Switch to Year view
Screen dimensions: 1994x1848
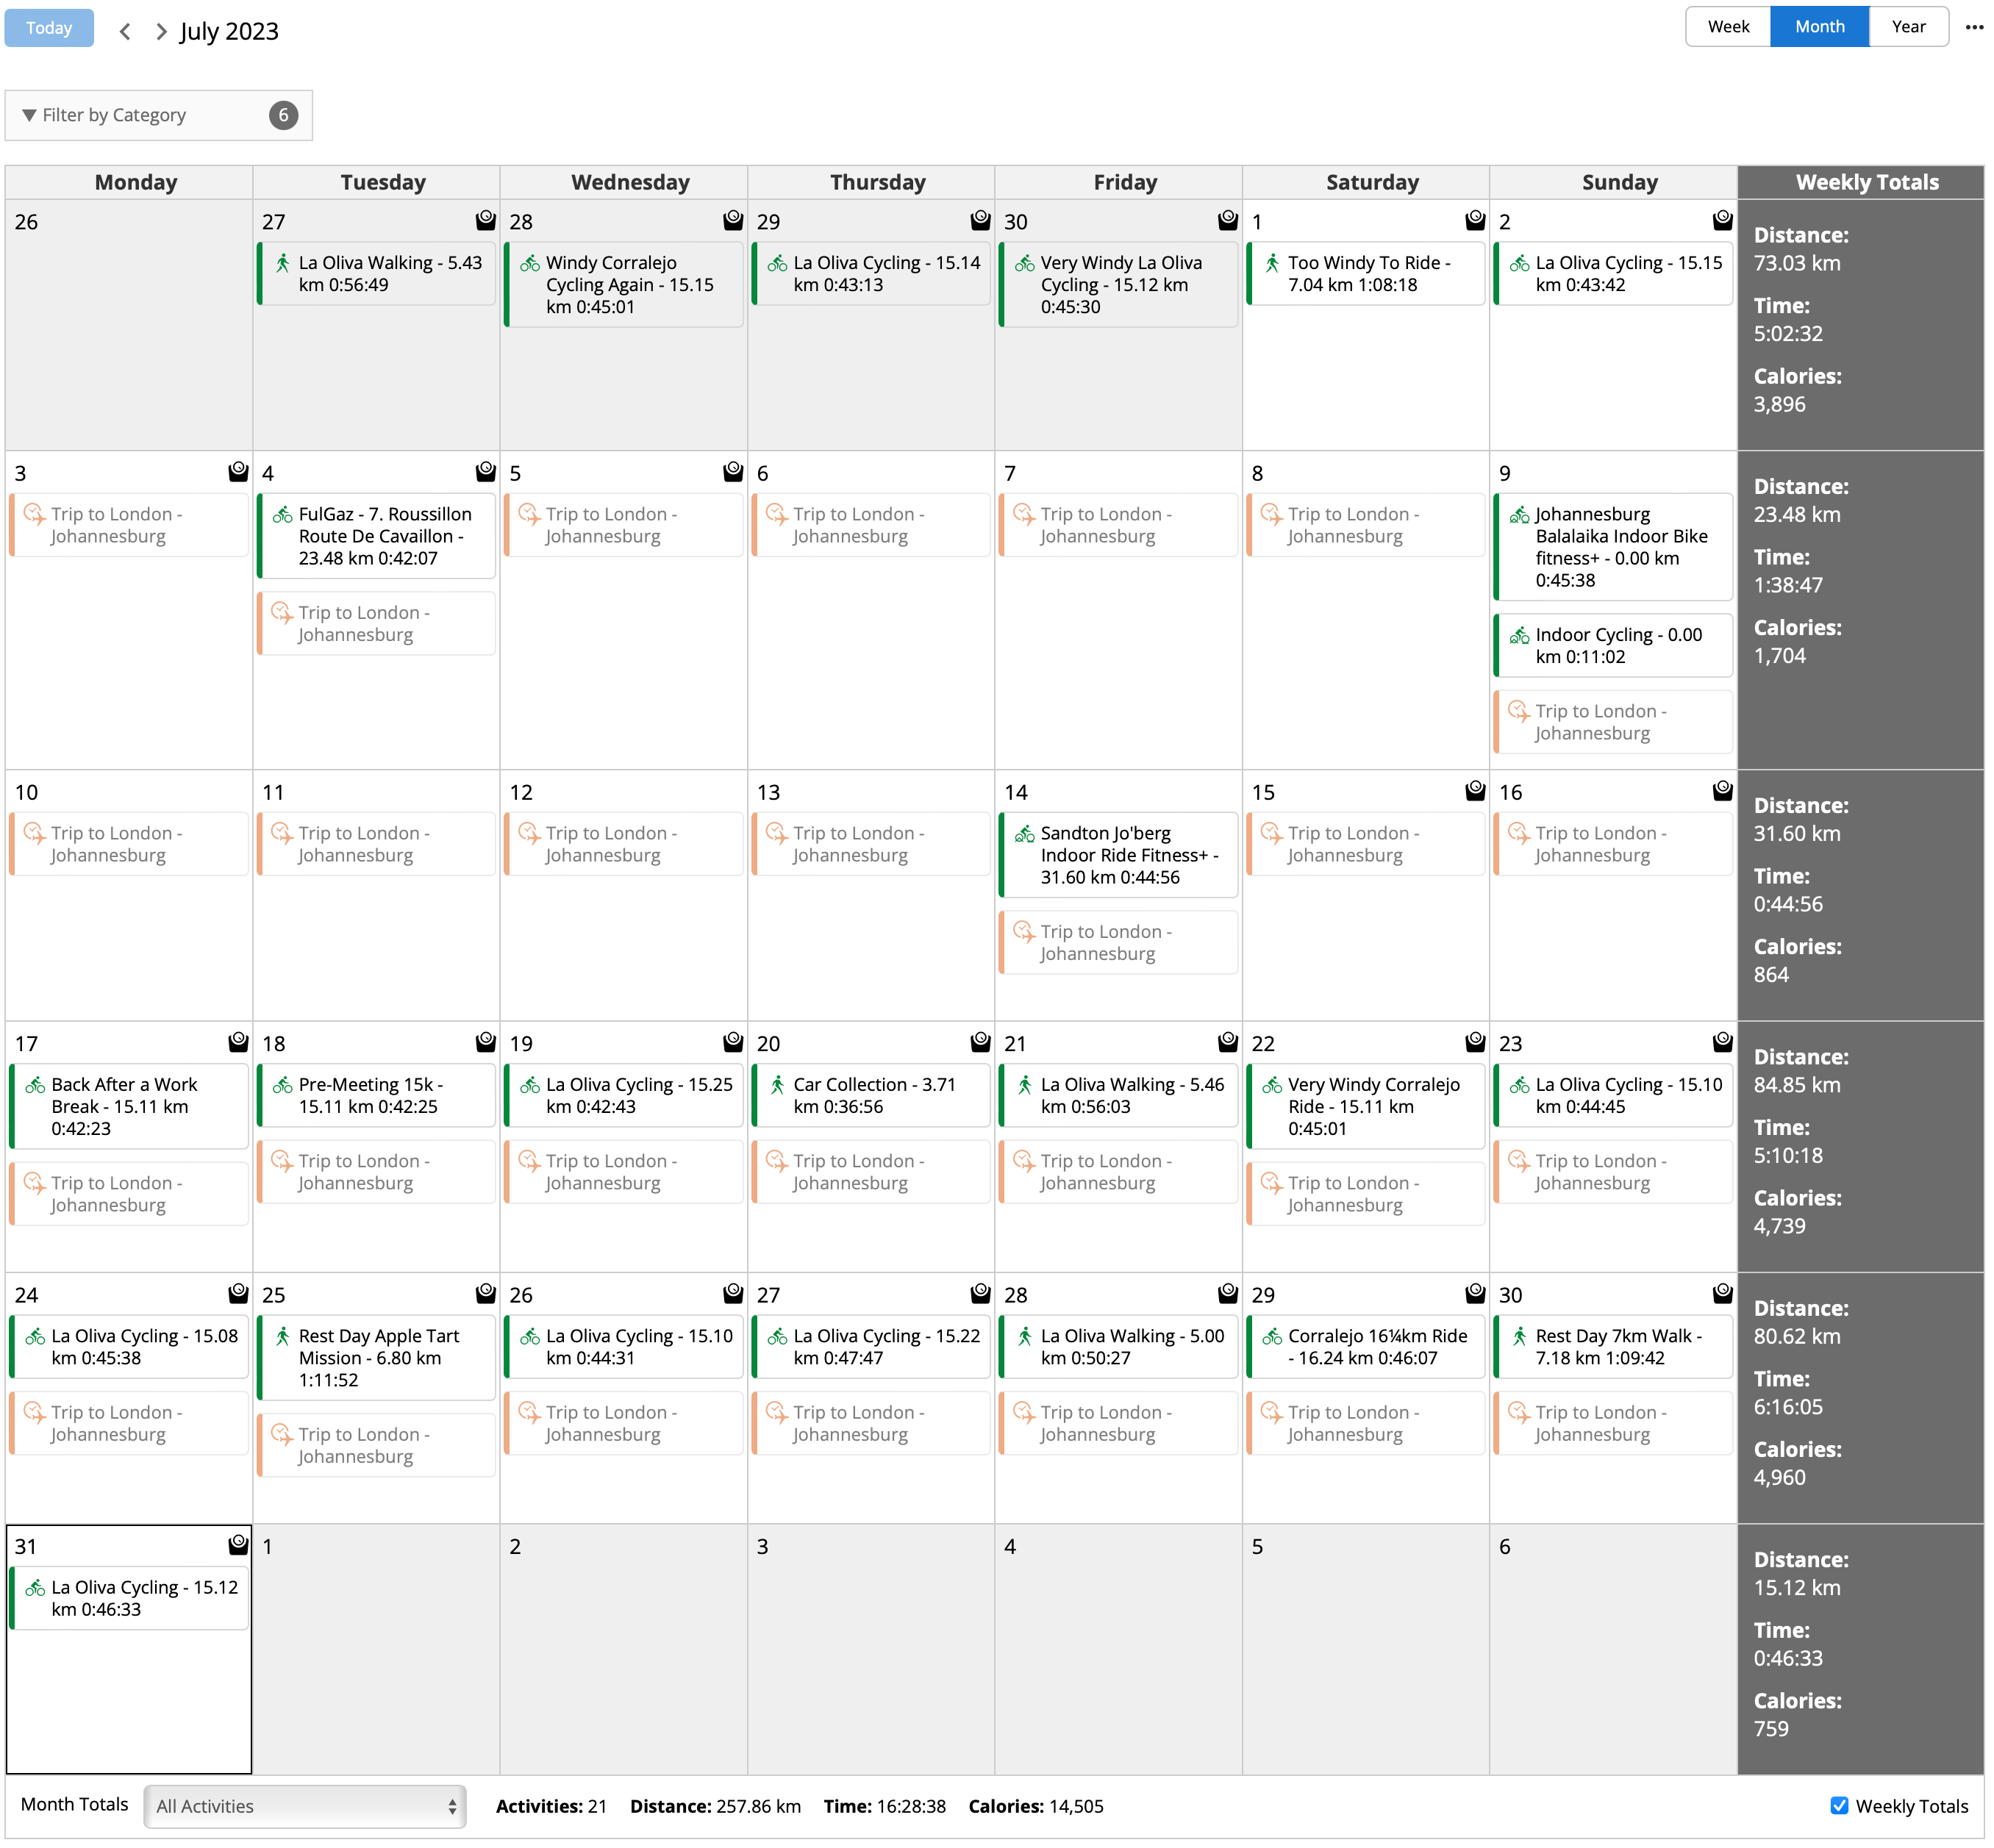1907,27
